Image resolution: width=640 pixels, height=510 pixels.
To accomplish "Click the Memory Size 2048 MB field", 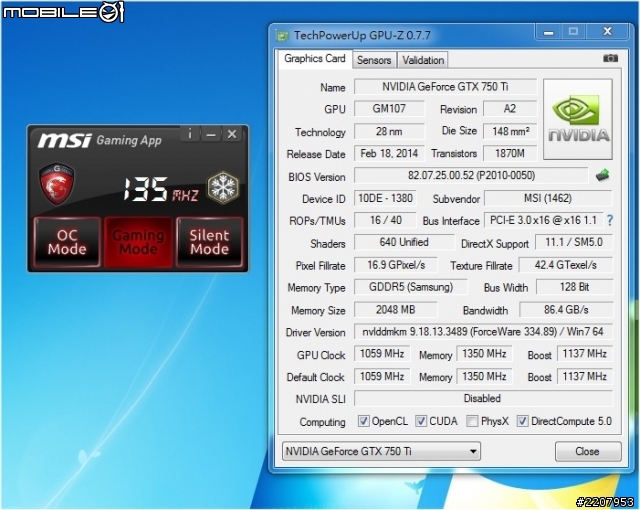I will coord(395,310).
